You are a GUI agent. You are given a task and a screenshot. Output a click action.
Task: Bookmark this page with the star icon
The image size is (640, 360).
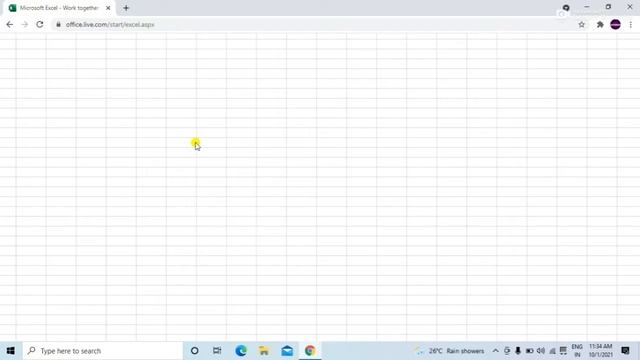[x=582, y=24]
